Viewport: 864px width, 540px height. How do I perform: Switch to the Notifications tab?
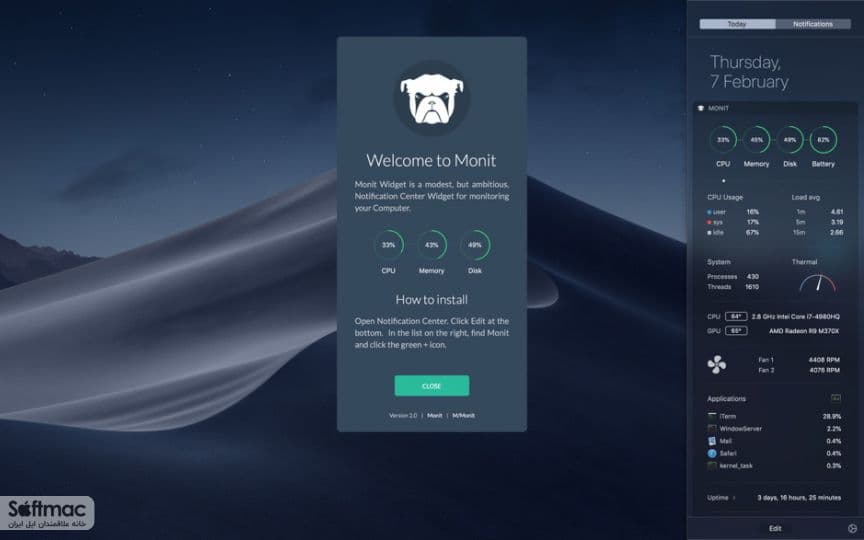(813, 24)
